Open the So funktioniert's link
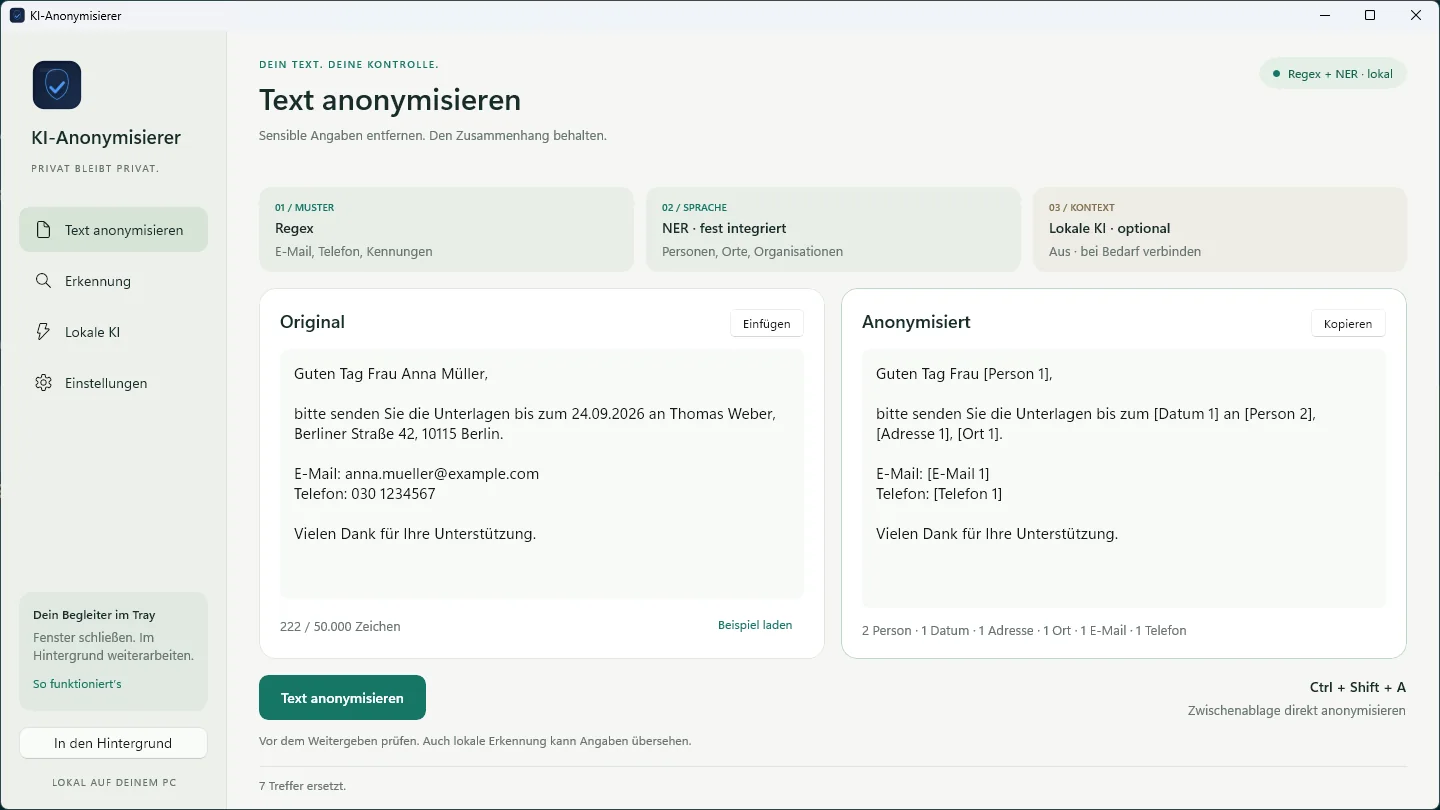The width and height of the screenshot is (1440, 810). 77,684
